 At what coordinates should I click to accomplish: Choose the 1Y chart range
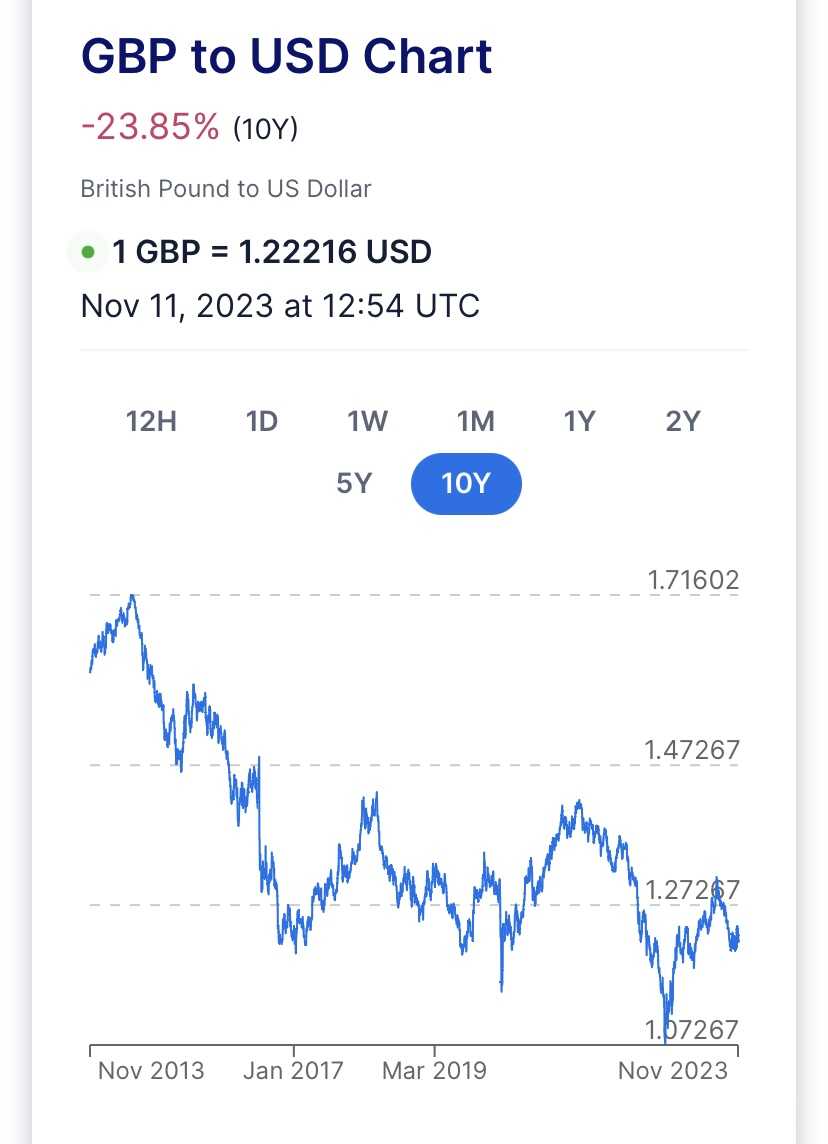coord(579,421)
